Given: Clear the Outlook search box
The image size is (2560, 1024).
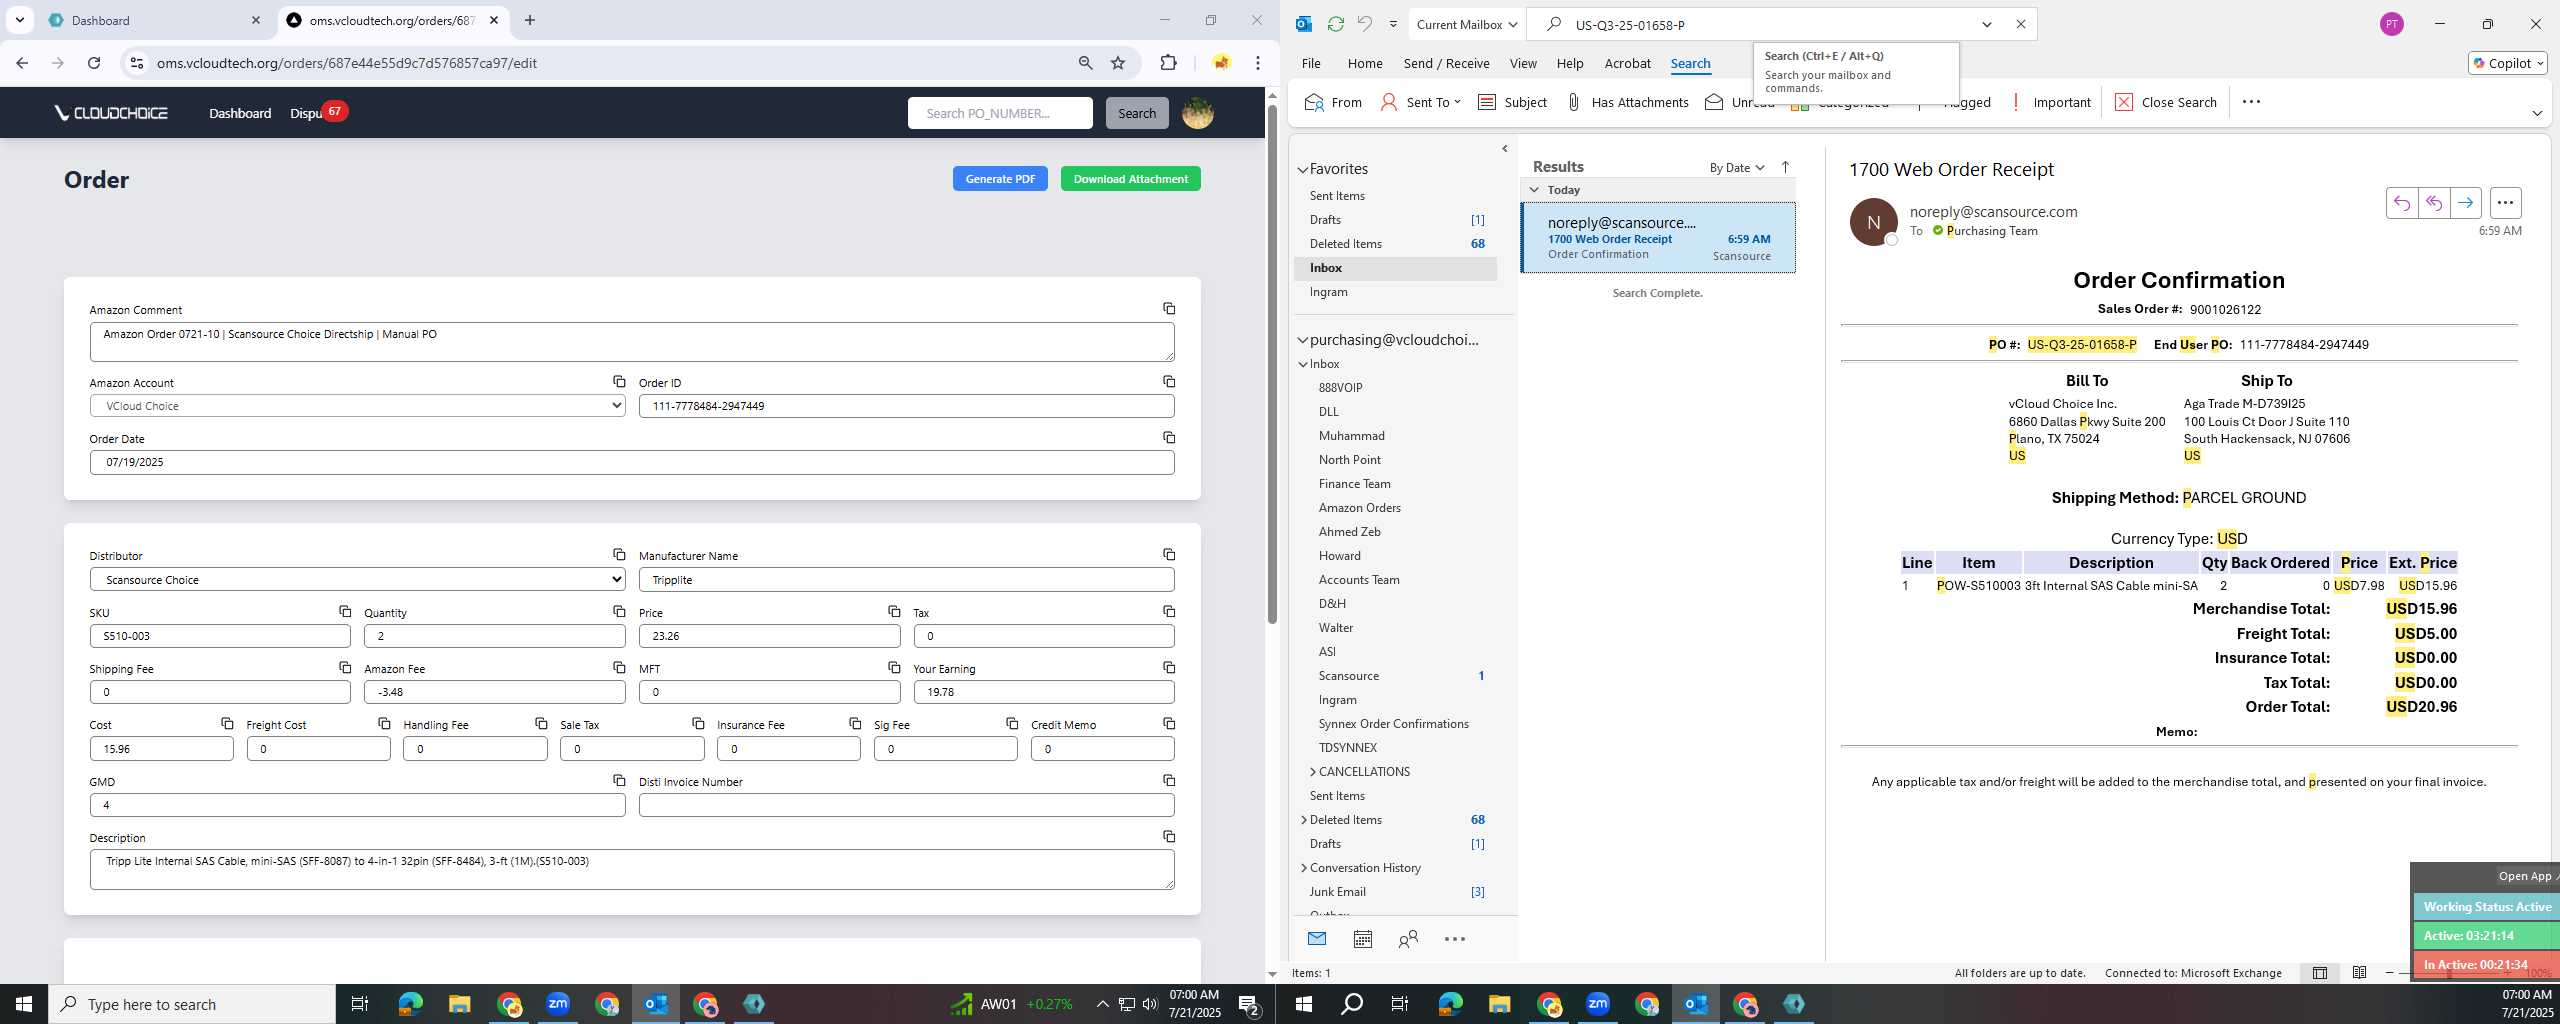Looking at the screenshot, I should tap(2020, 24).
